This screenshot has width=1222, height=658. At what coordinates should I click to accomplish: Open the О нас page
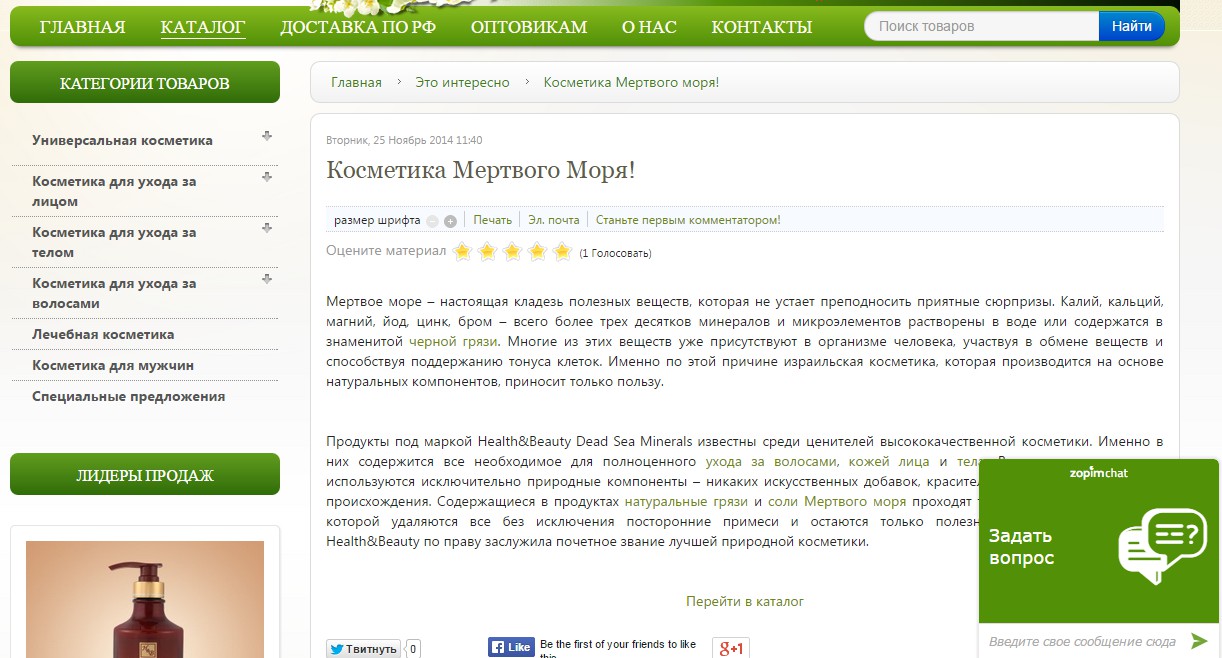649,27
